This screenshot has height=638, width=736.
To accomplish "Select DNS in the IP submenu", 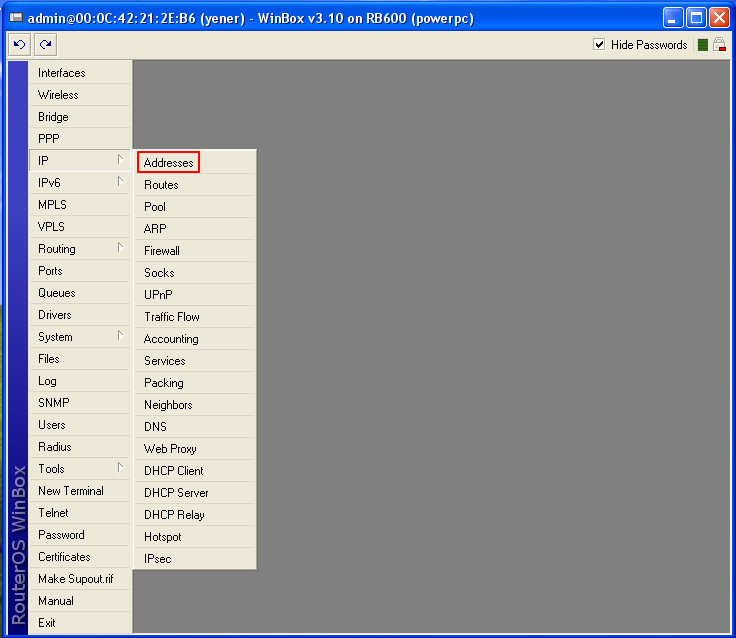I will pos(195,427).
